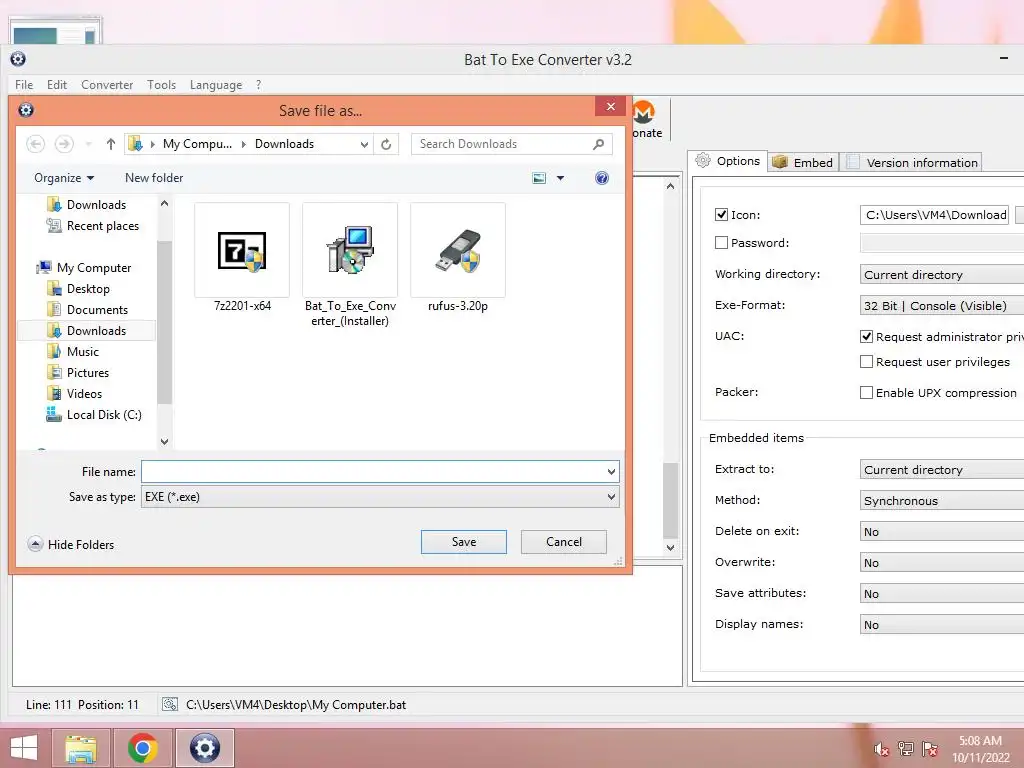Viewport: 1024px width, 768px height.
Task: Open the Exe-Format dropdown
Action: click(942, 306)
